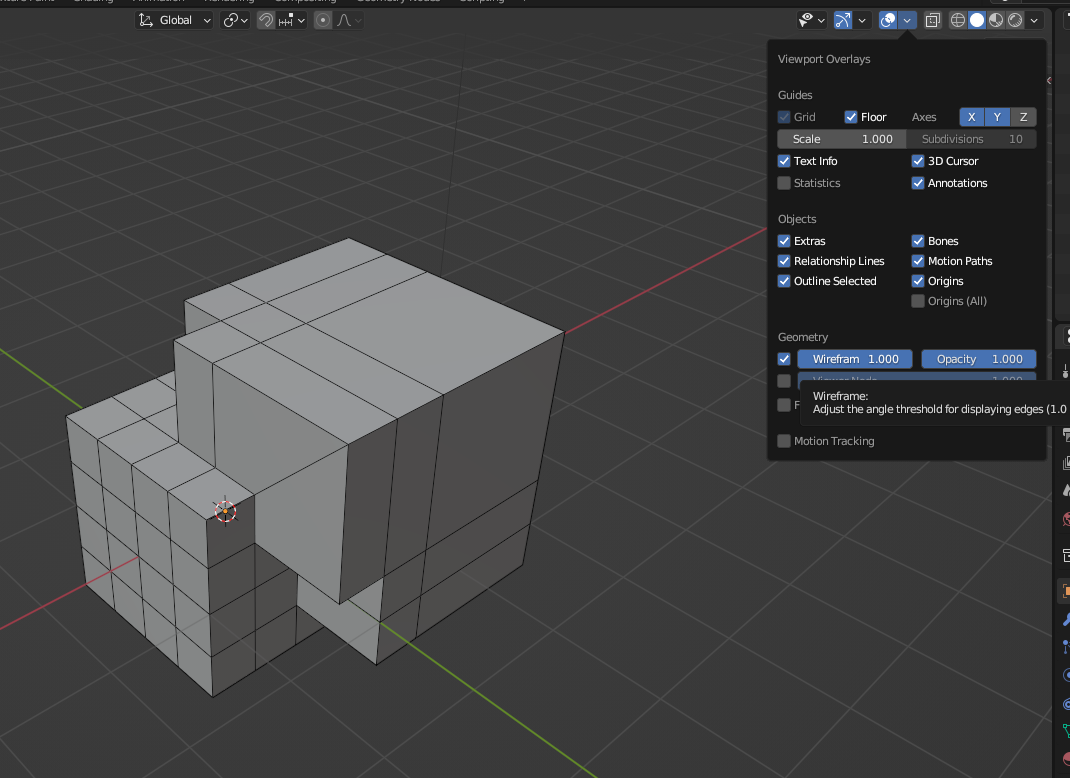Collapse the Viewport Overlays dropdown arrow
This screenshot has width=1070, height=778.
pyautogui.click(x=907, y=20)
